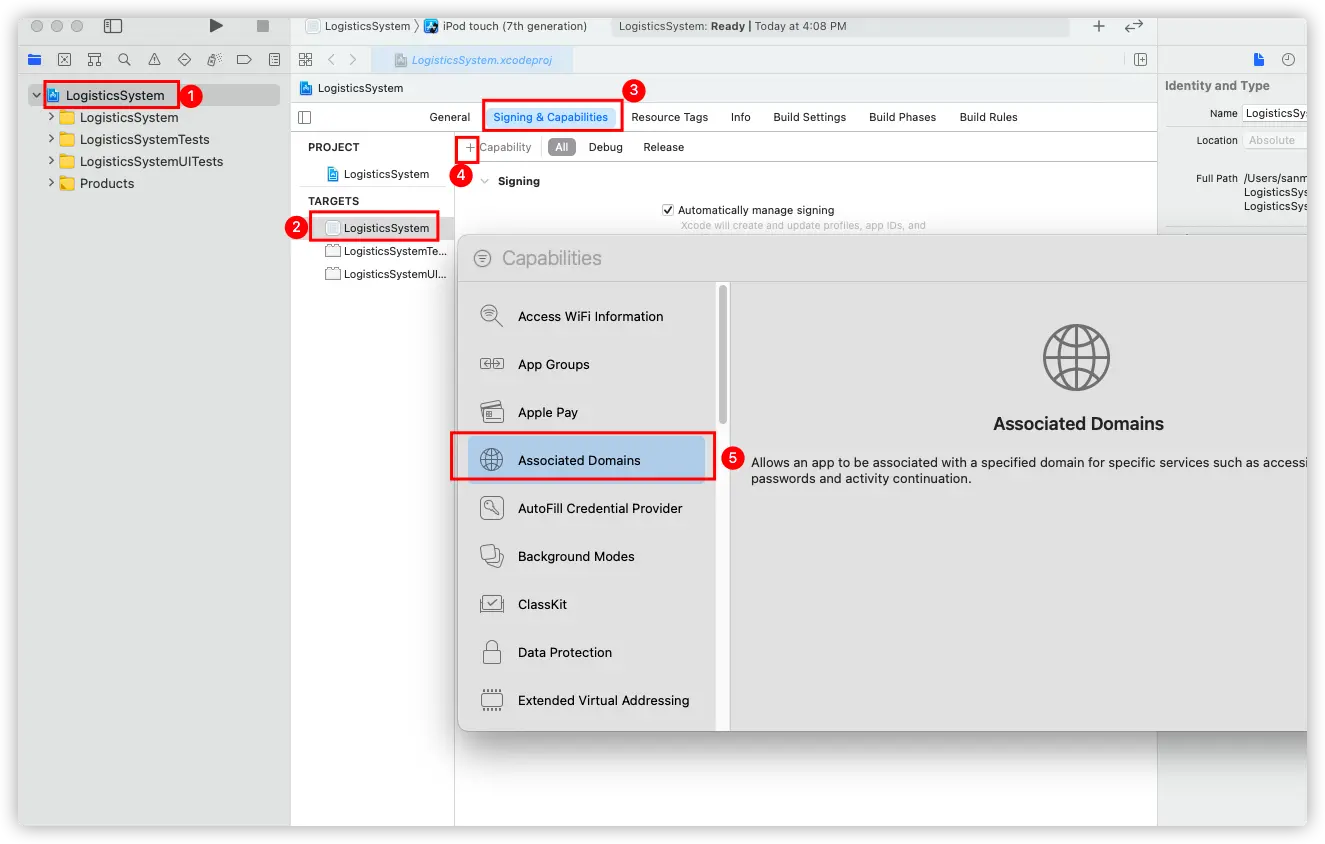Choose the iPod touch run destination

point(506,26)
